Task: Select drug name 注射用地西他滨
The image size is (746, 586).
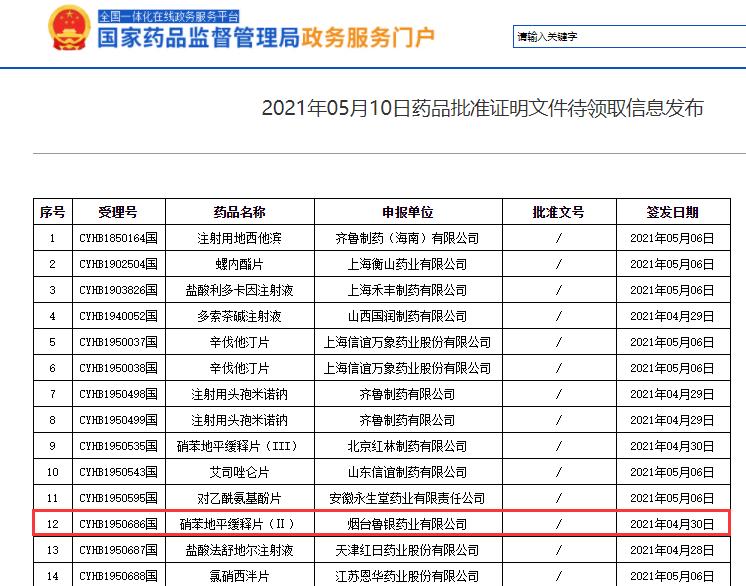Action: tap(239, 238)
